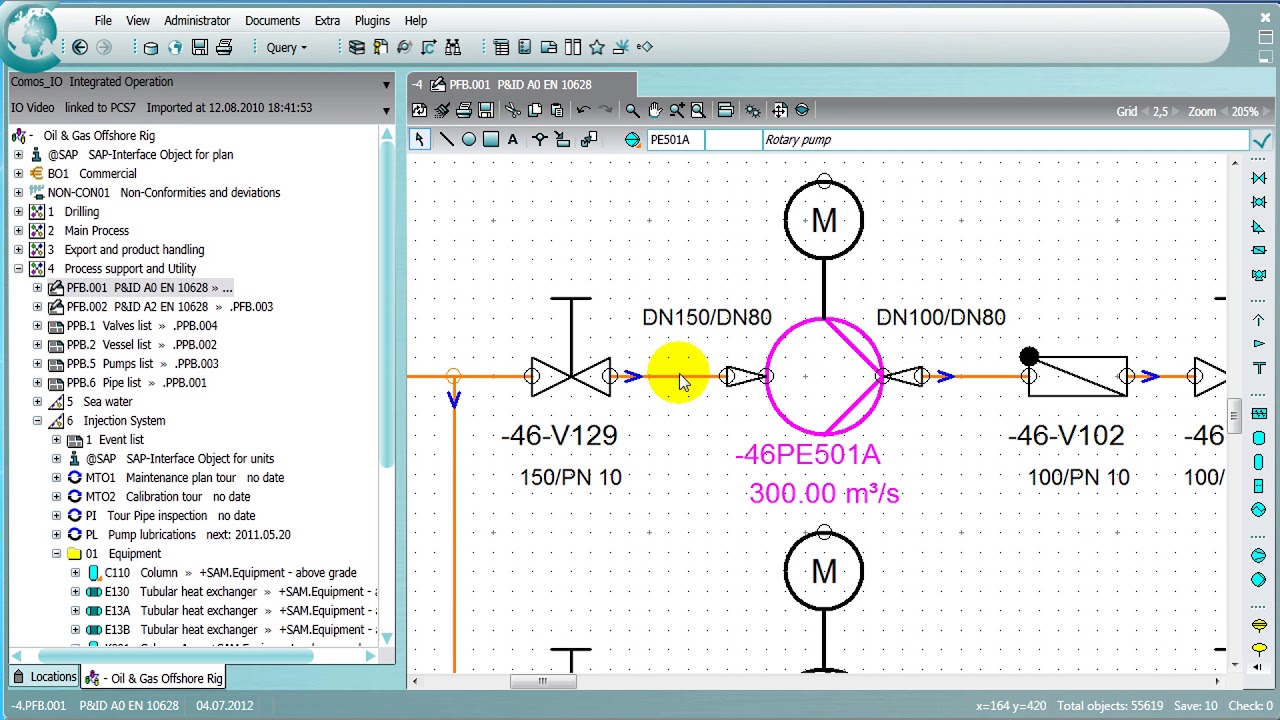
Task: Open the globe icon in main toolbar
Action: tap(175, 47)
